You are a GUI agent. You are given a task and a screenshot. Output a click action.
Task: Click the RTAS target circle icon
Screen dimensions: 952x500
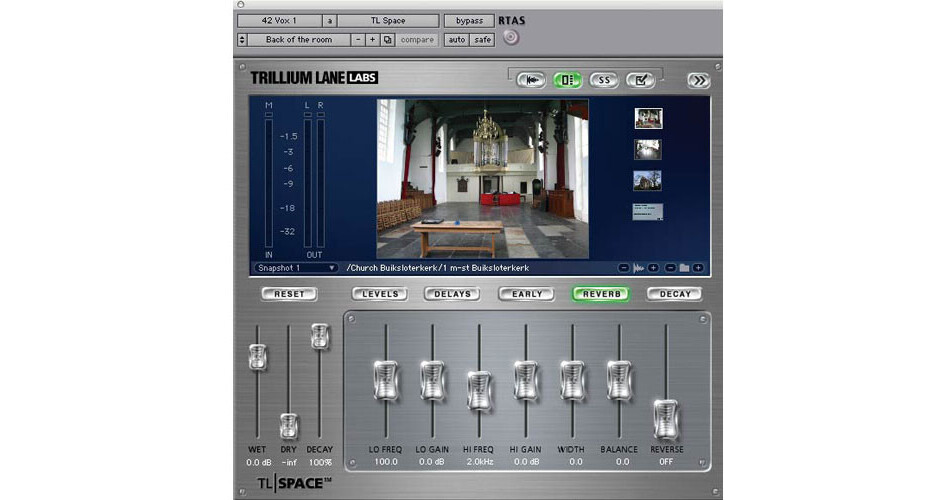click(x=511, y=38)
